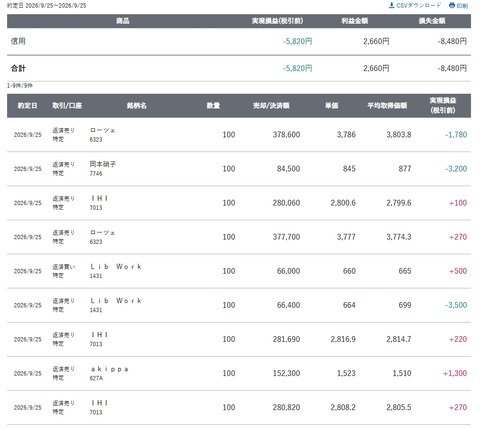Click the 66,000 settlement amount

(288, 271)
